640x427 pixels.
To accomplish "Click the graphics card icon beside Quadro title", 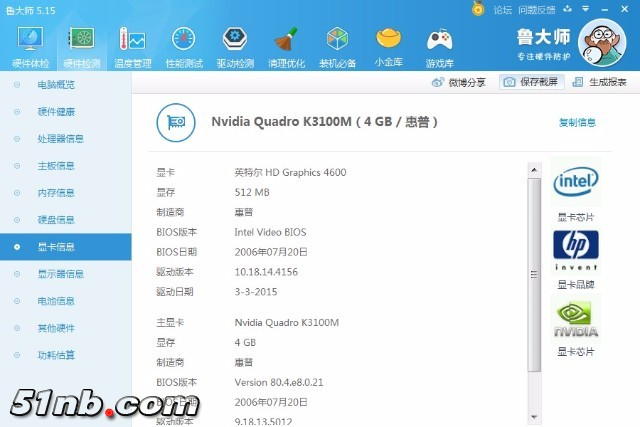I will pyautogui.click(x=176, y=122).
